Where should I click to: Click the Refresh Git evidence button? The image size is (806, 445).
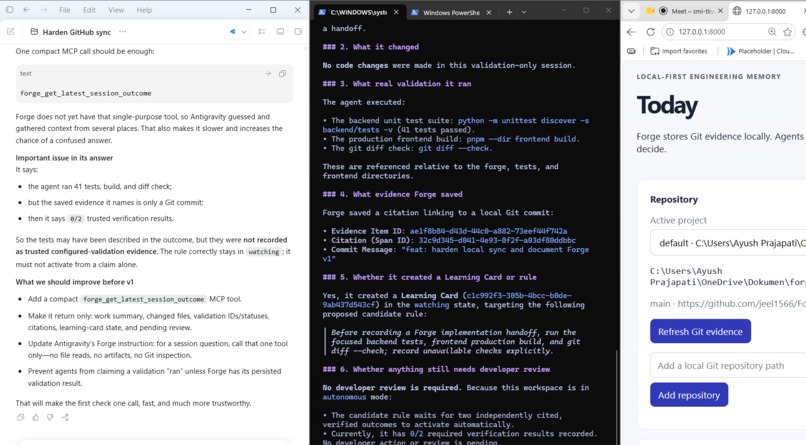(700, 331)
